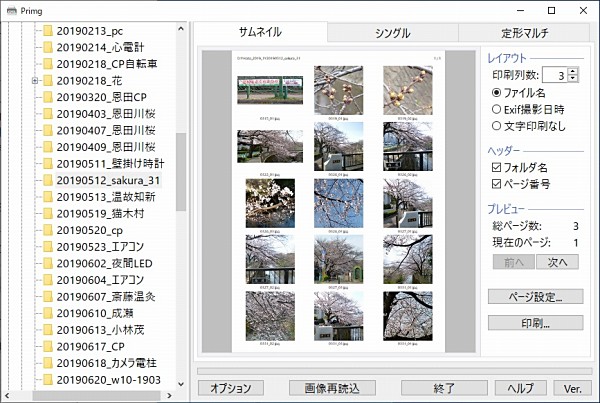Click folder icon beside 20190618_カメラ電柱
Screen dimensions: 600x403
48,363
